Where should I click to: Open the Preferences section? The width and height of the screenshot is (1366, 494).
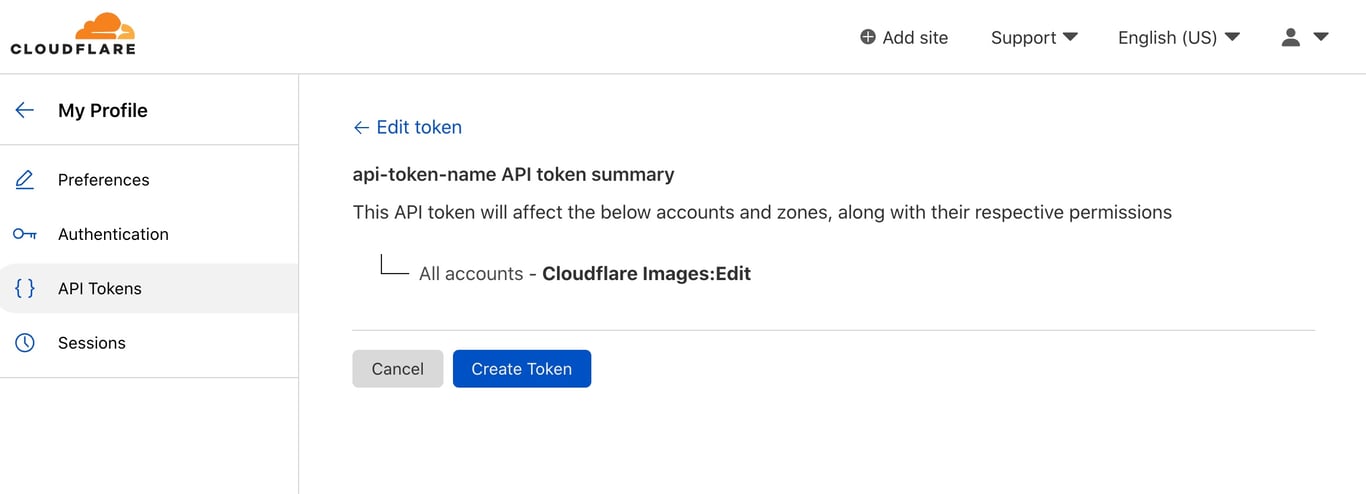103,180
